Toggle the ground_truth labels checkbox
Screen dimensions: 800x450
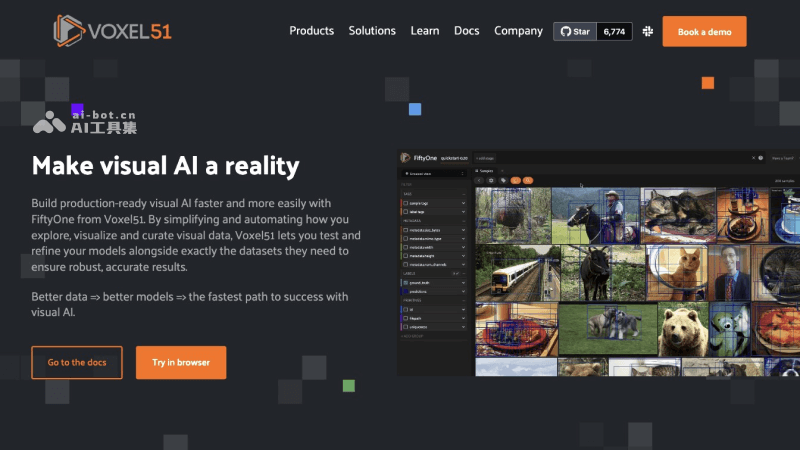coord(406,283)
